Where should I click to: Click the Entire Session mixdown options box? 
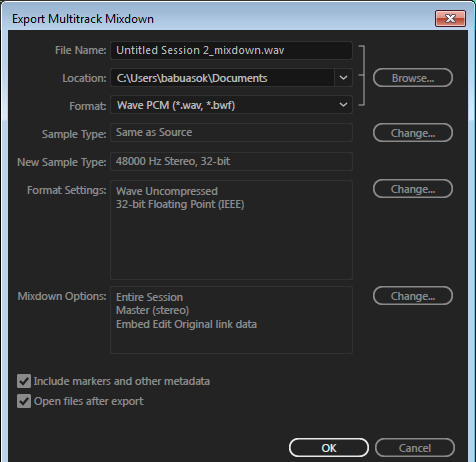(231, 320)
